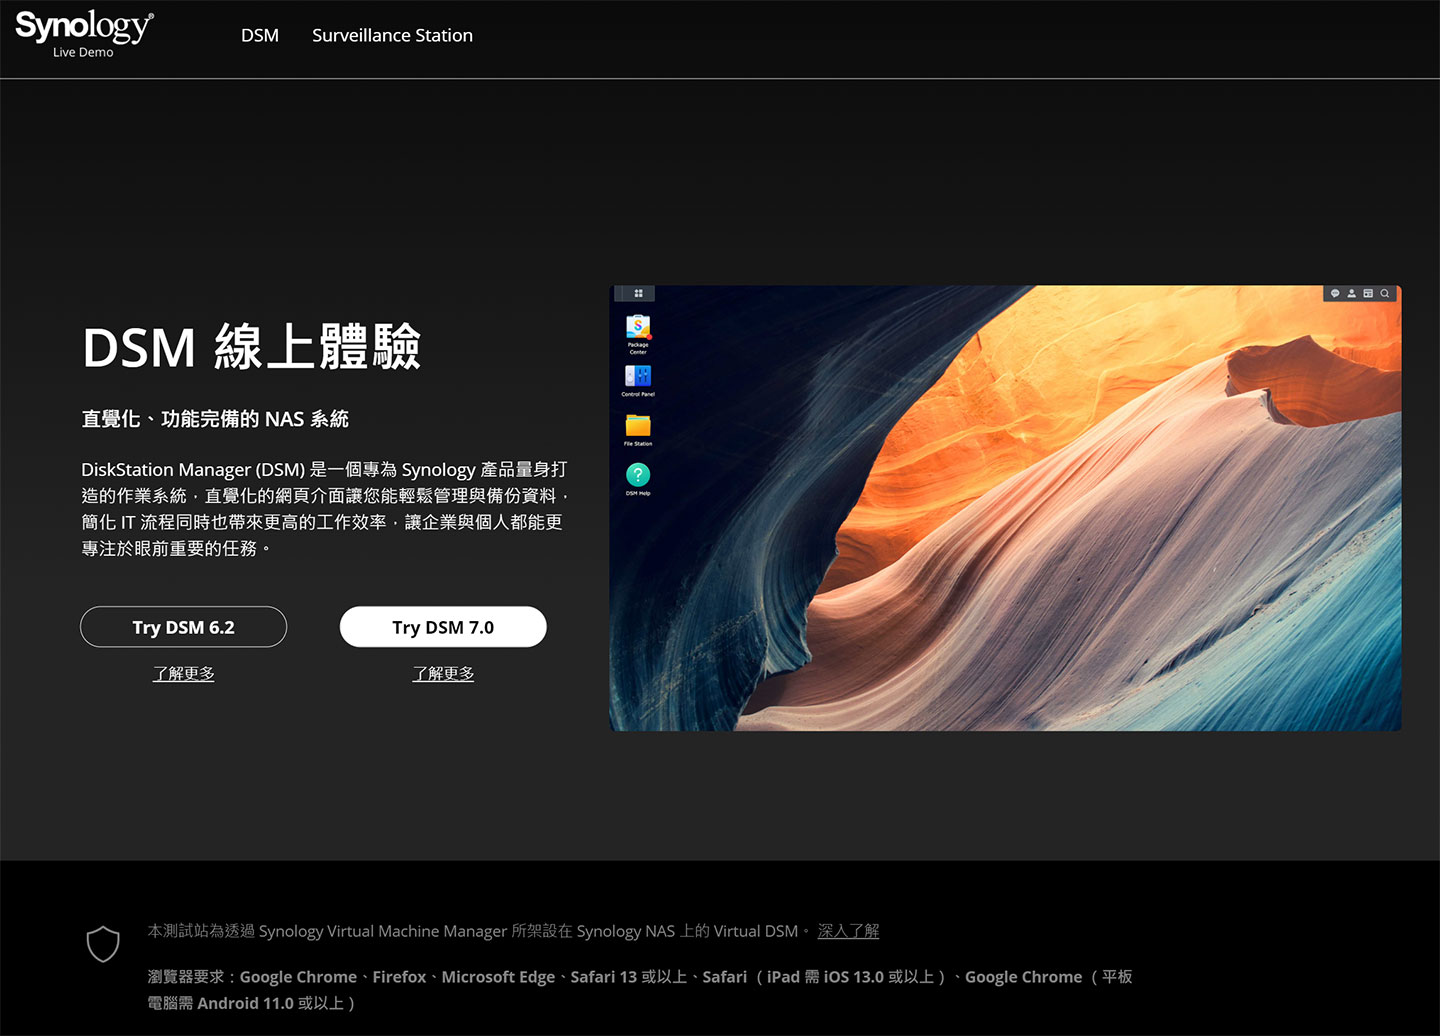The image size is (1440, 1036).
Task: Open the DSM main menu grid icon
Action: [x=638, y=293]
